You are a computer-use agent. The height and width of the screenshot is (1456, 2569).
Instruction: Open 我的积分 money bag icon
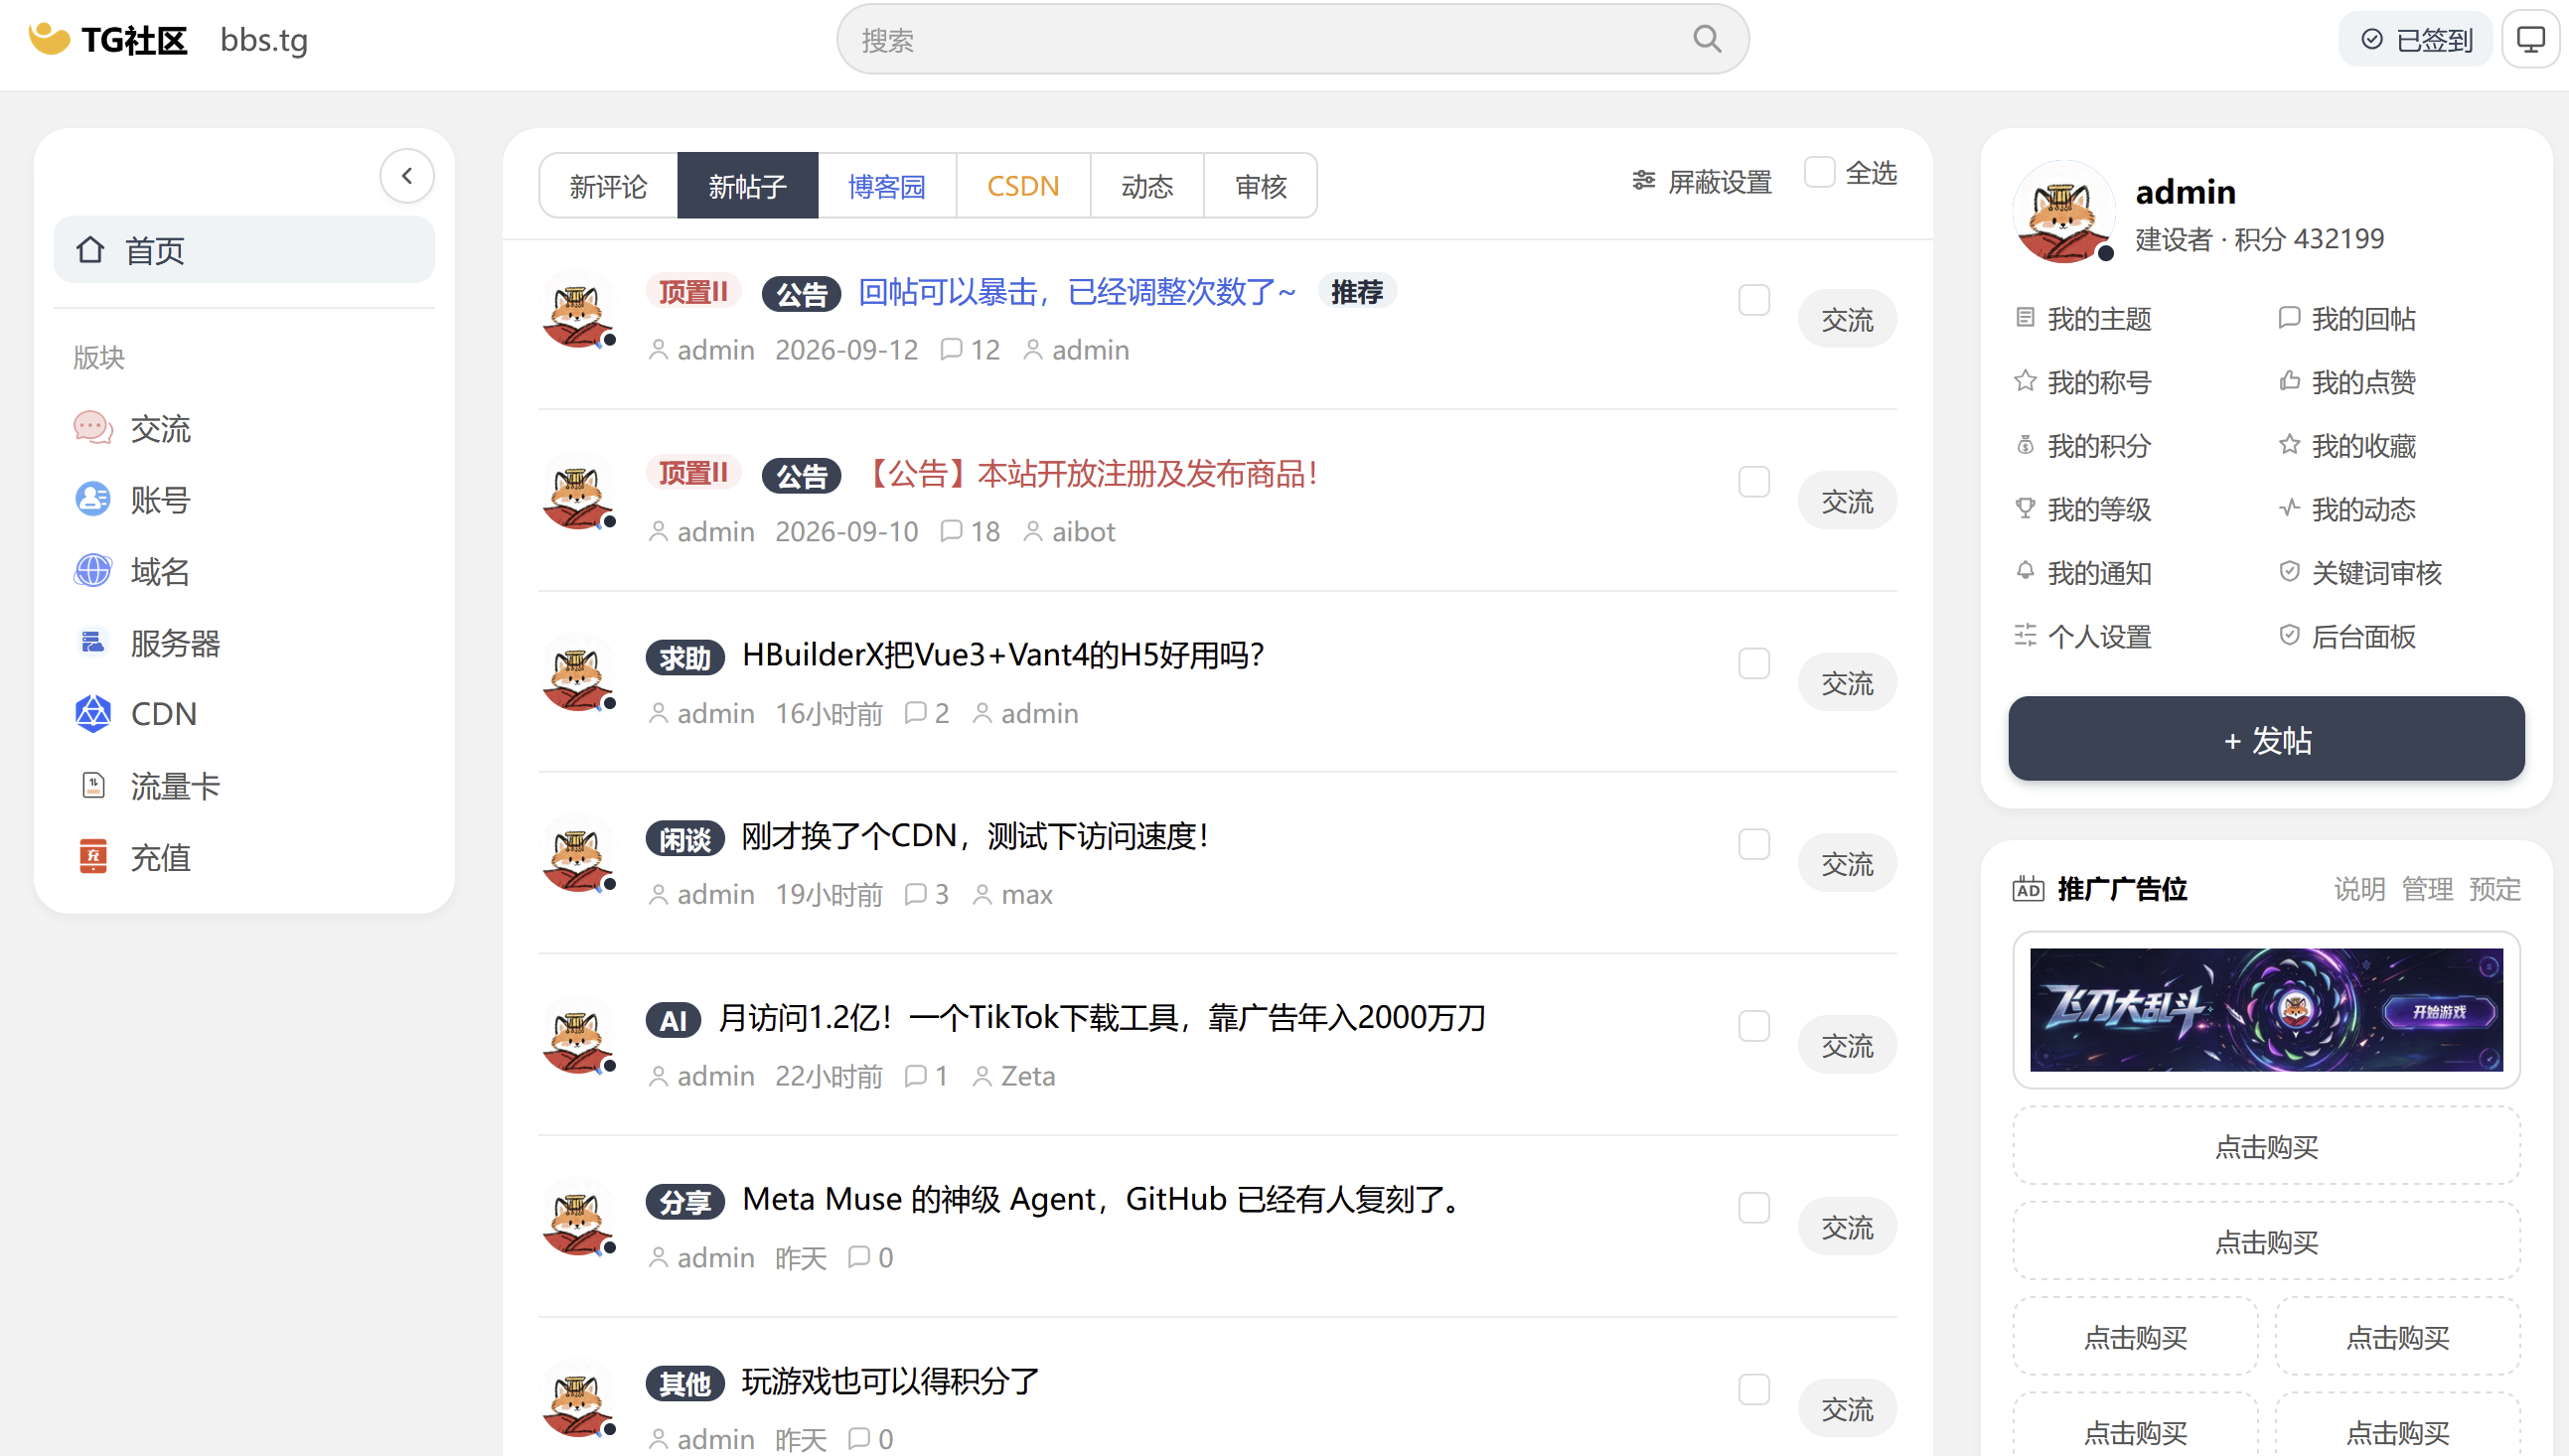[x=2025, y=445]
